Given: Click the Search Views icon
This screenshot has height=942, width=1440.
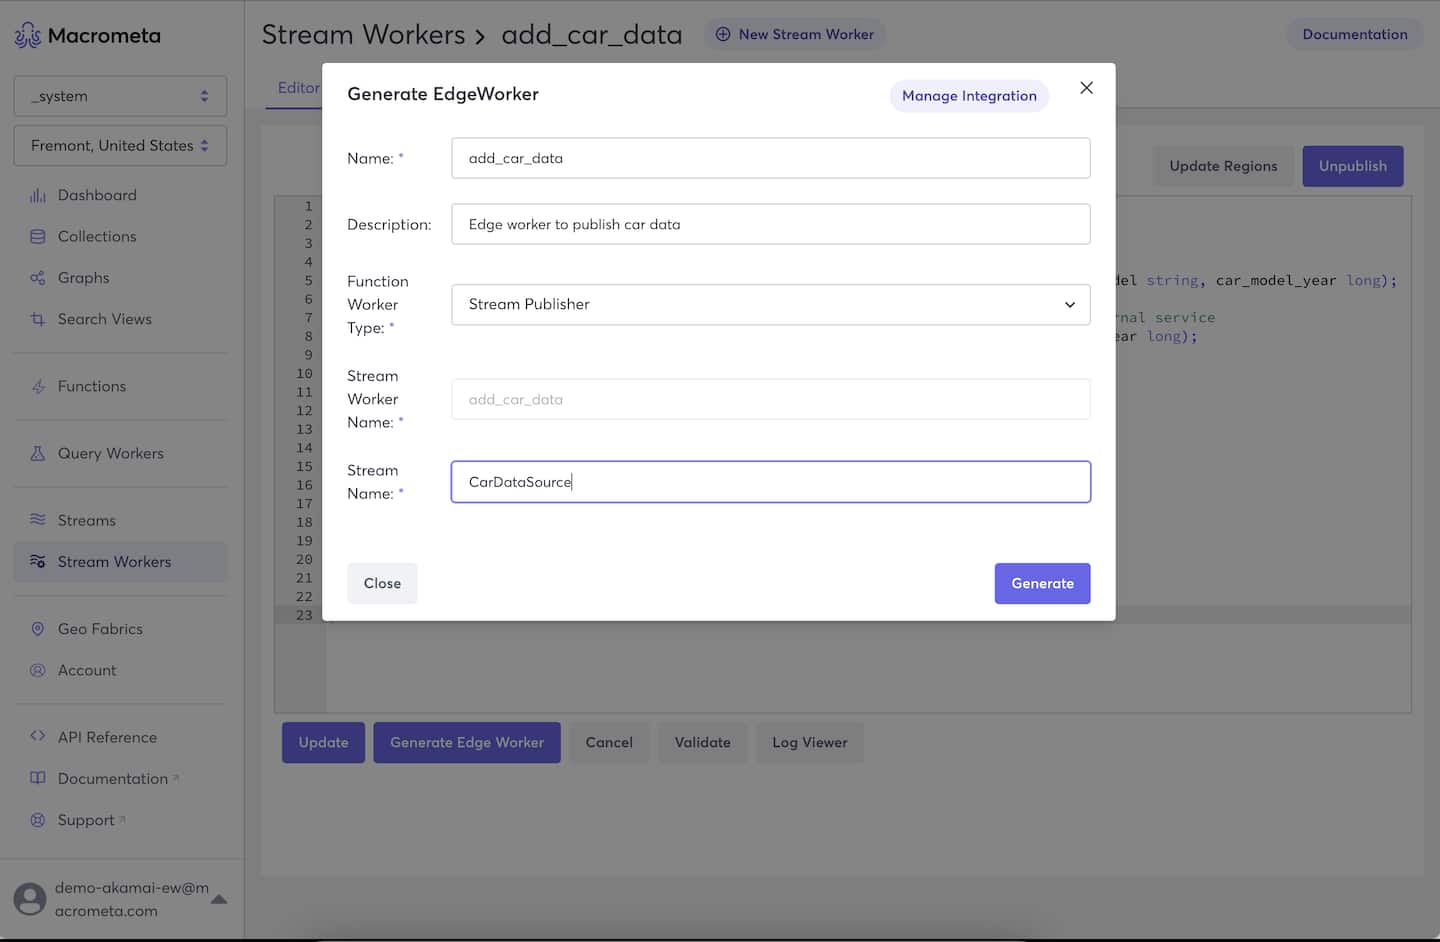Looking at the screenshot, I should click(38, 319).
